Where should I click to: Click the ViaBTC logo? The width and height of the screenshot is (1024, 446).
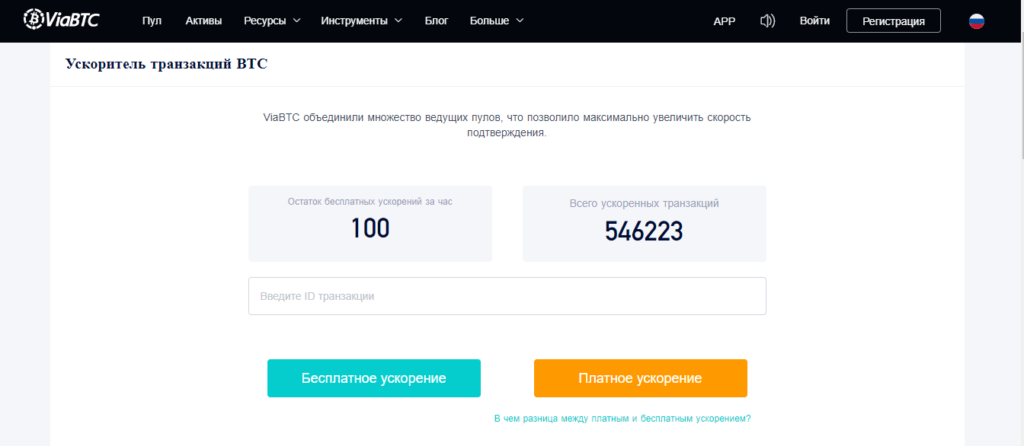62,20
